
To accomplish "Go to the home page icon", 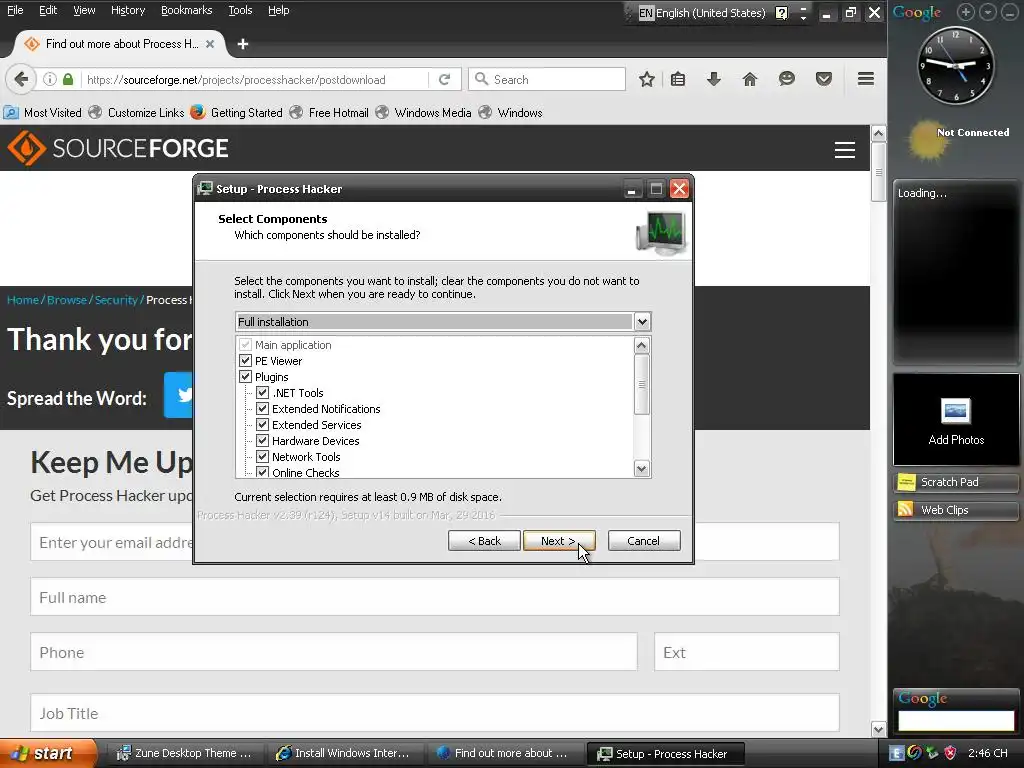I will coord(750,80).
